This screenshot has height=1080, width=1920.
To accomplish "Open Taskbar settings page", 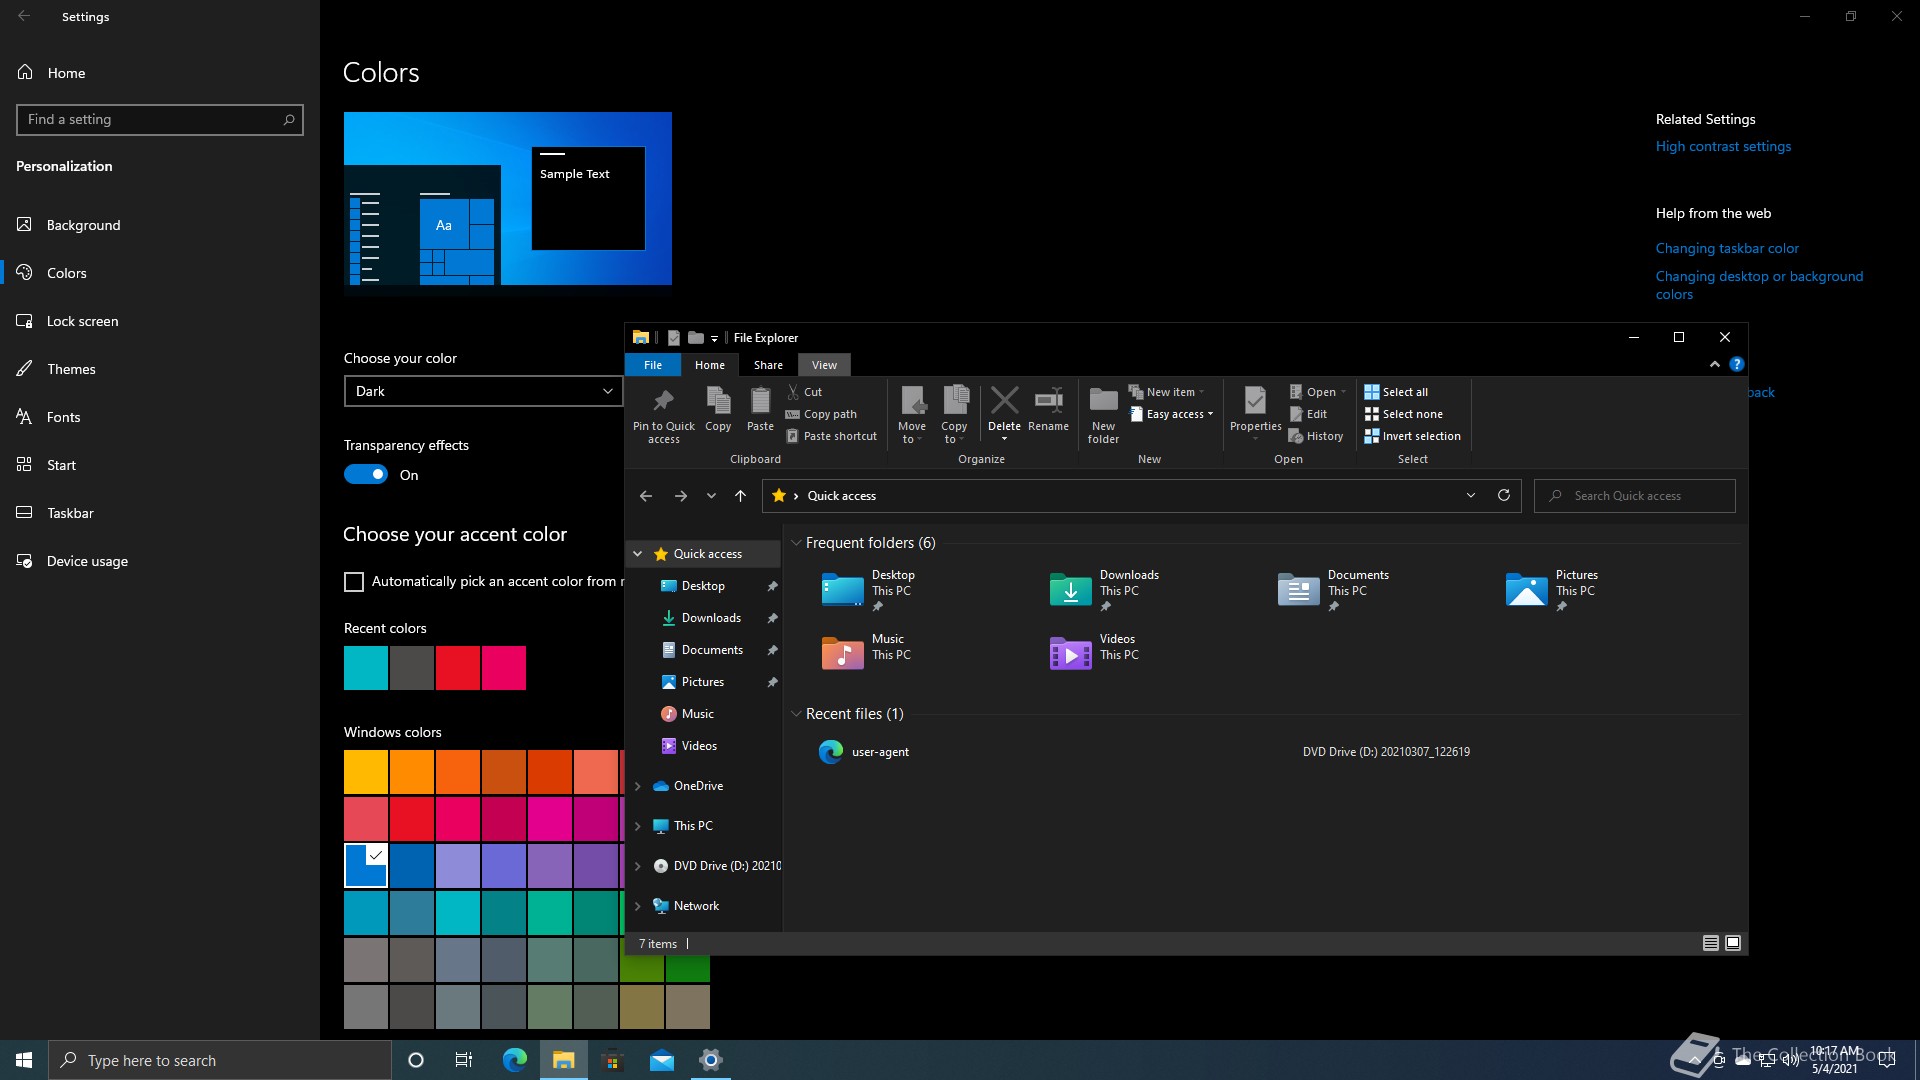I will pos(160,513).
